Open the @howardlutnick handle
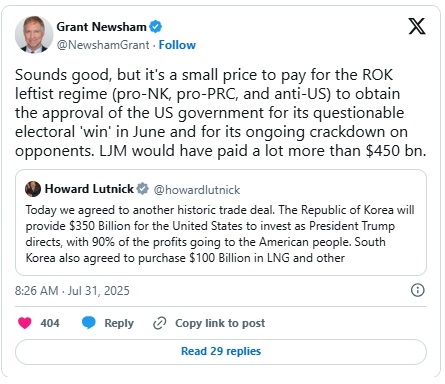Viewport: 445px width, 384px height. (x=197, y=190)
